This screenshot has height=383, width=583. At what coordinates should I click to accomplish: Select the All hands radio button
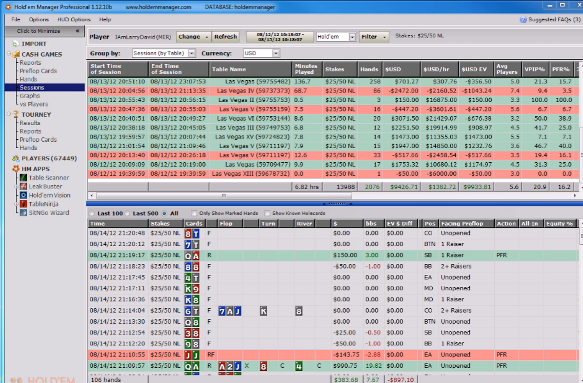click(164, 213)
